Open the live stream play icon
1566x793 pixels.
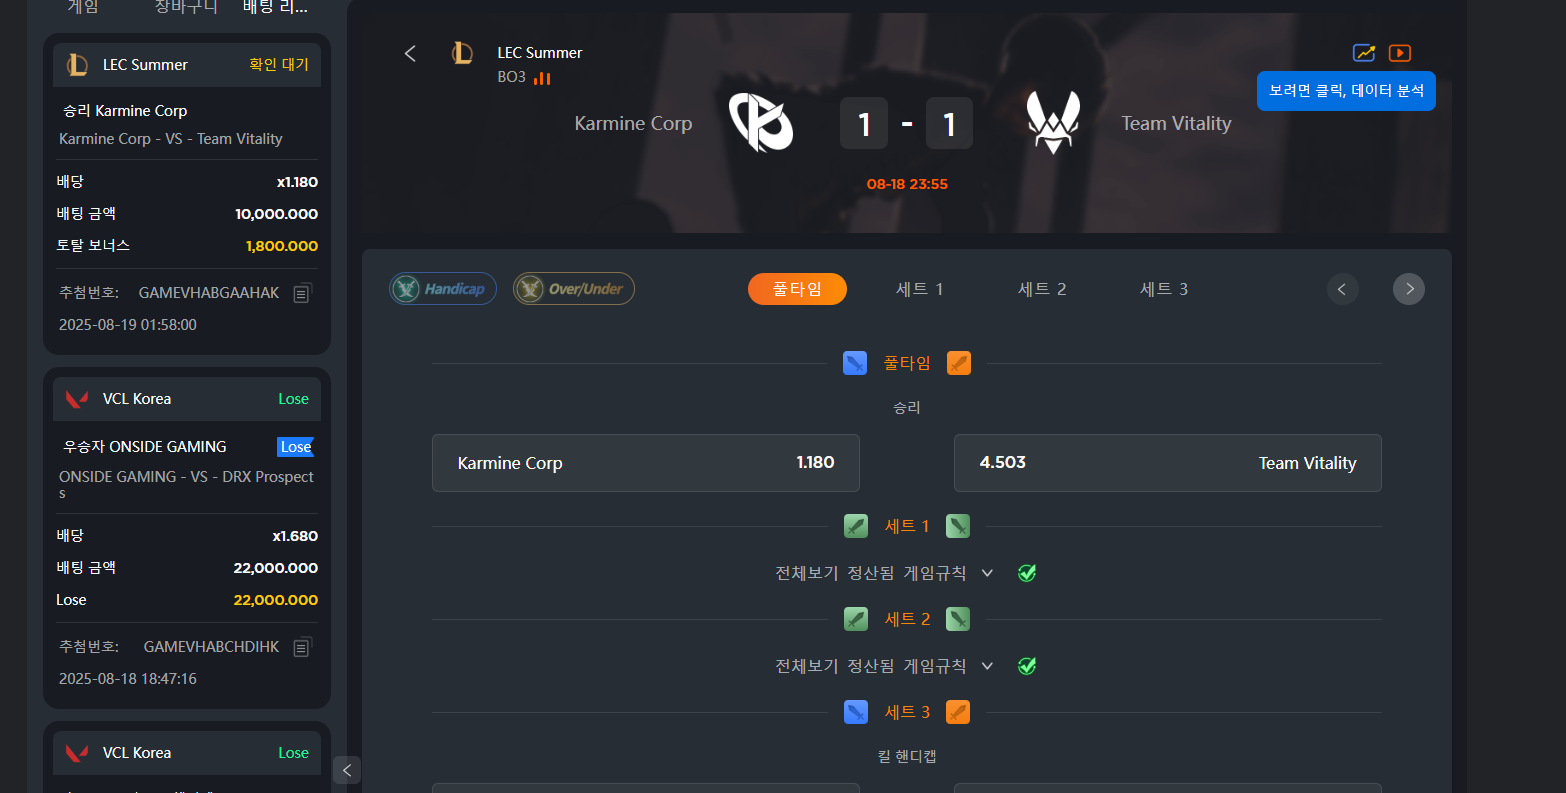point(1400,53)
